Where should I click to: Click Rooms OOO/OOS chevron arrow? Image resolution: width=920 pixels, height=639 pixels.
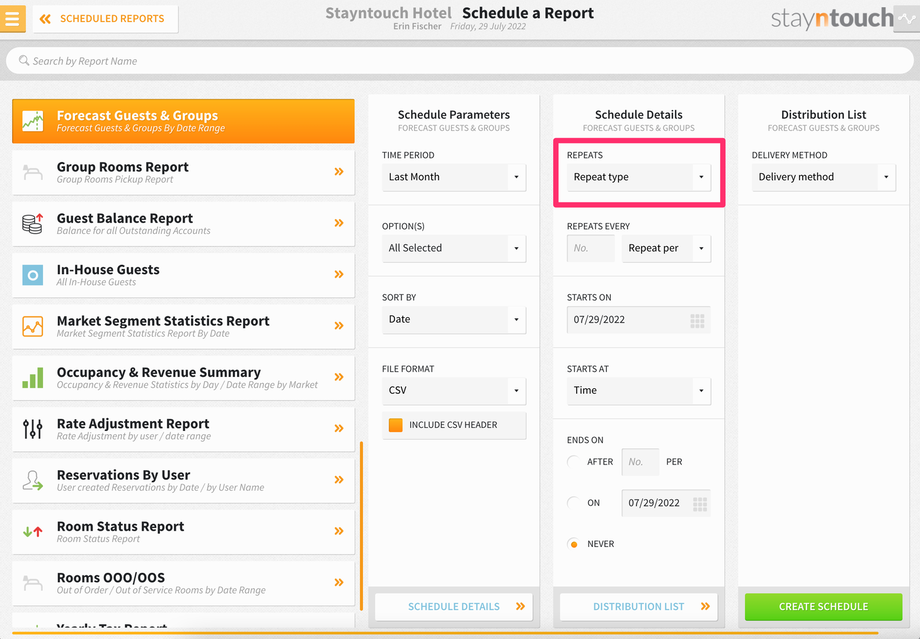point(339,583)
